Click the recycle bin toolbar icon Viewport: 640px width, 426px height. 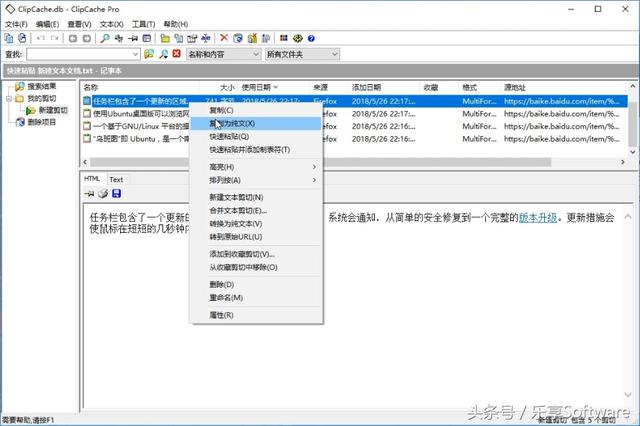238,38
